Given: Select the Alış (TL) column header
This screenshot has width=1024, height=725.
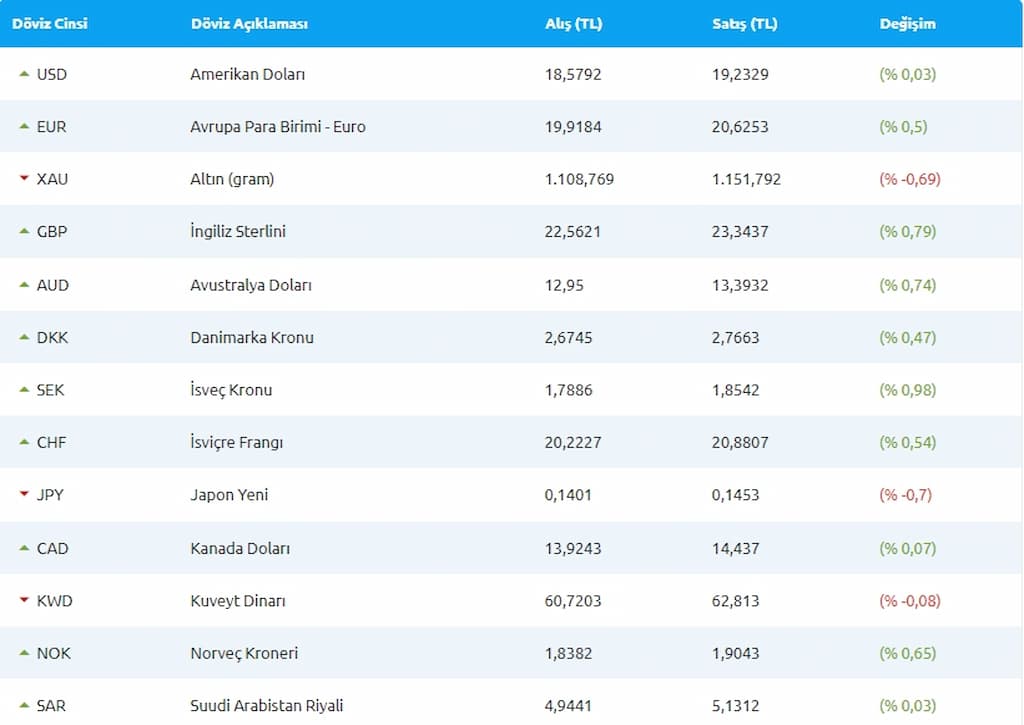Looking at the screenshot, I should click(573, 23).
